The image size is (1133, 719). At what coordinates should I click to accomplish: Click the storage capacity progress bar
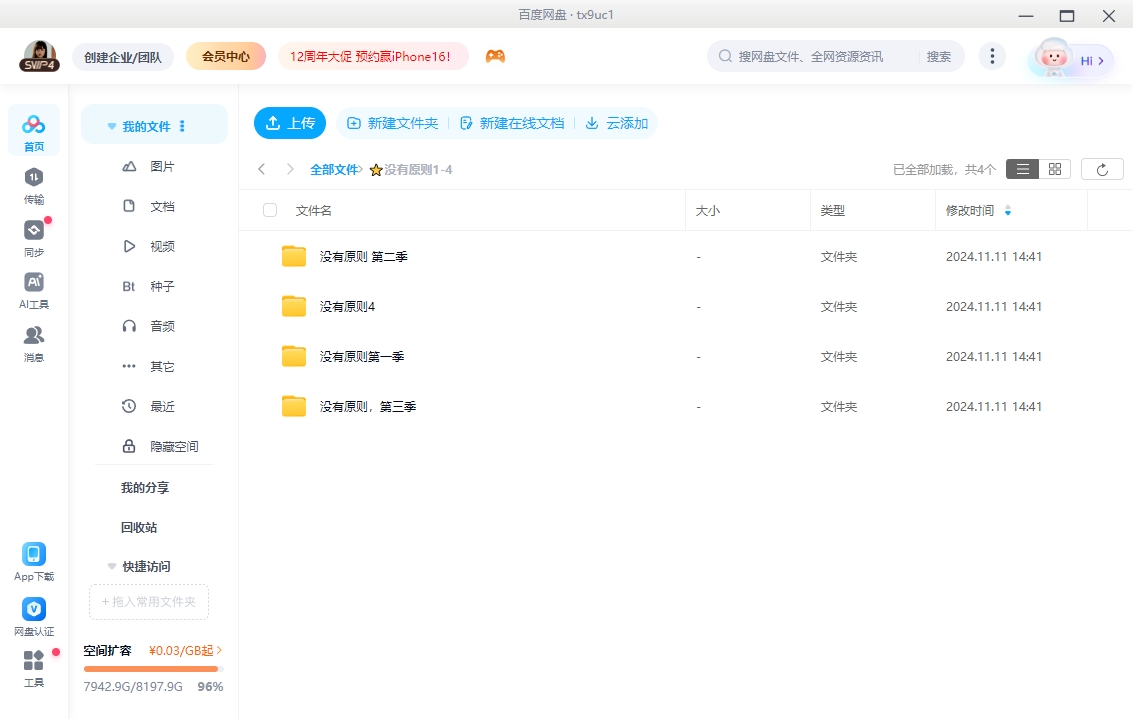click(152, 668)
